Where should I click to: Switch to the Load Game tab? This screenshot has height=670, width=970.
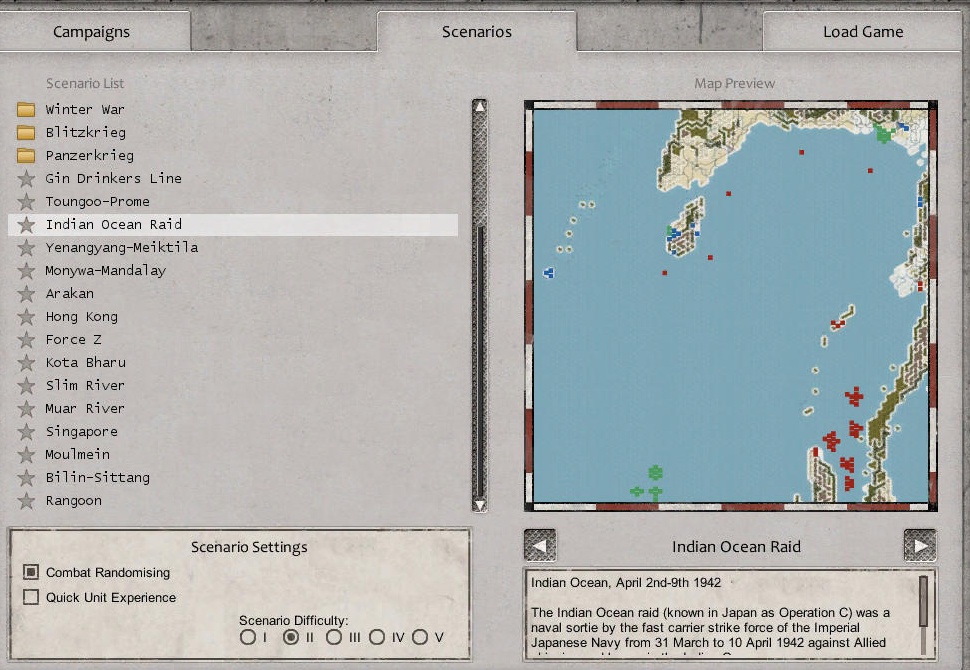tap(862, 32)
